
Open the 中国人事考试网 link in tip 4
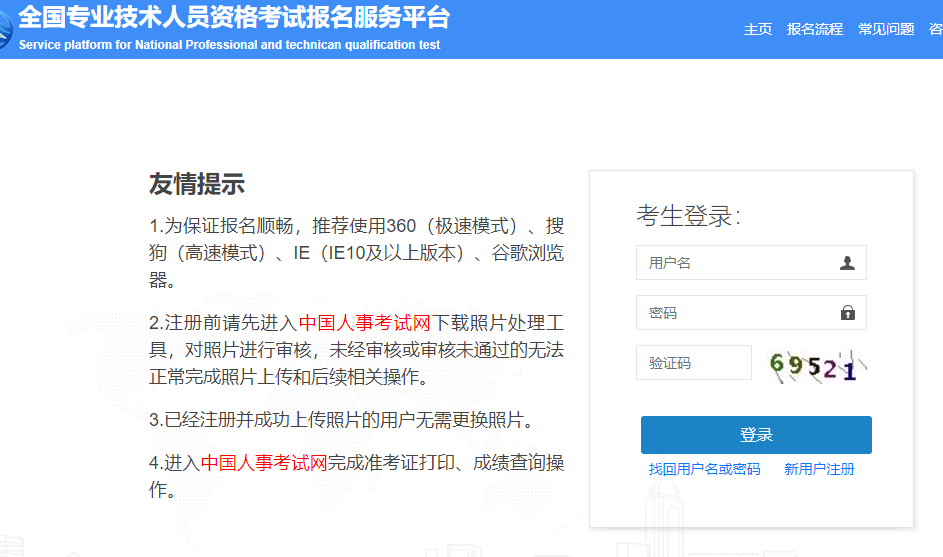tap(264, 463)
